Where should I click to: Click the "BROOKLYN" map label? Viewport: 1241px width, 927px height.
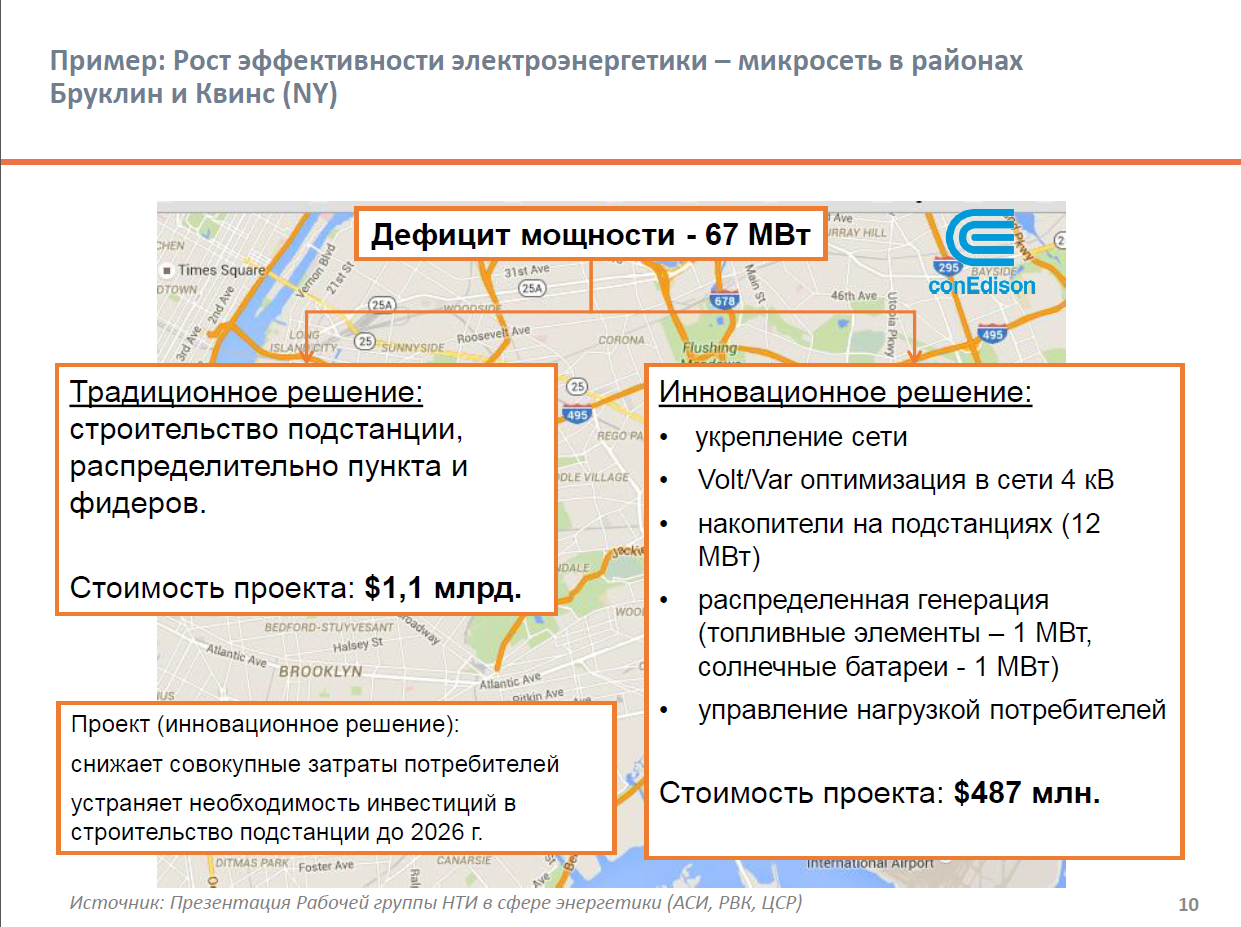point(320,672)
